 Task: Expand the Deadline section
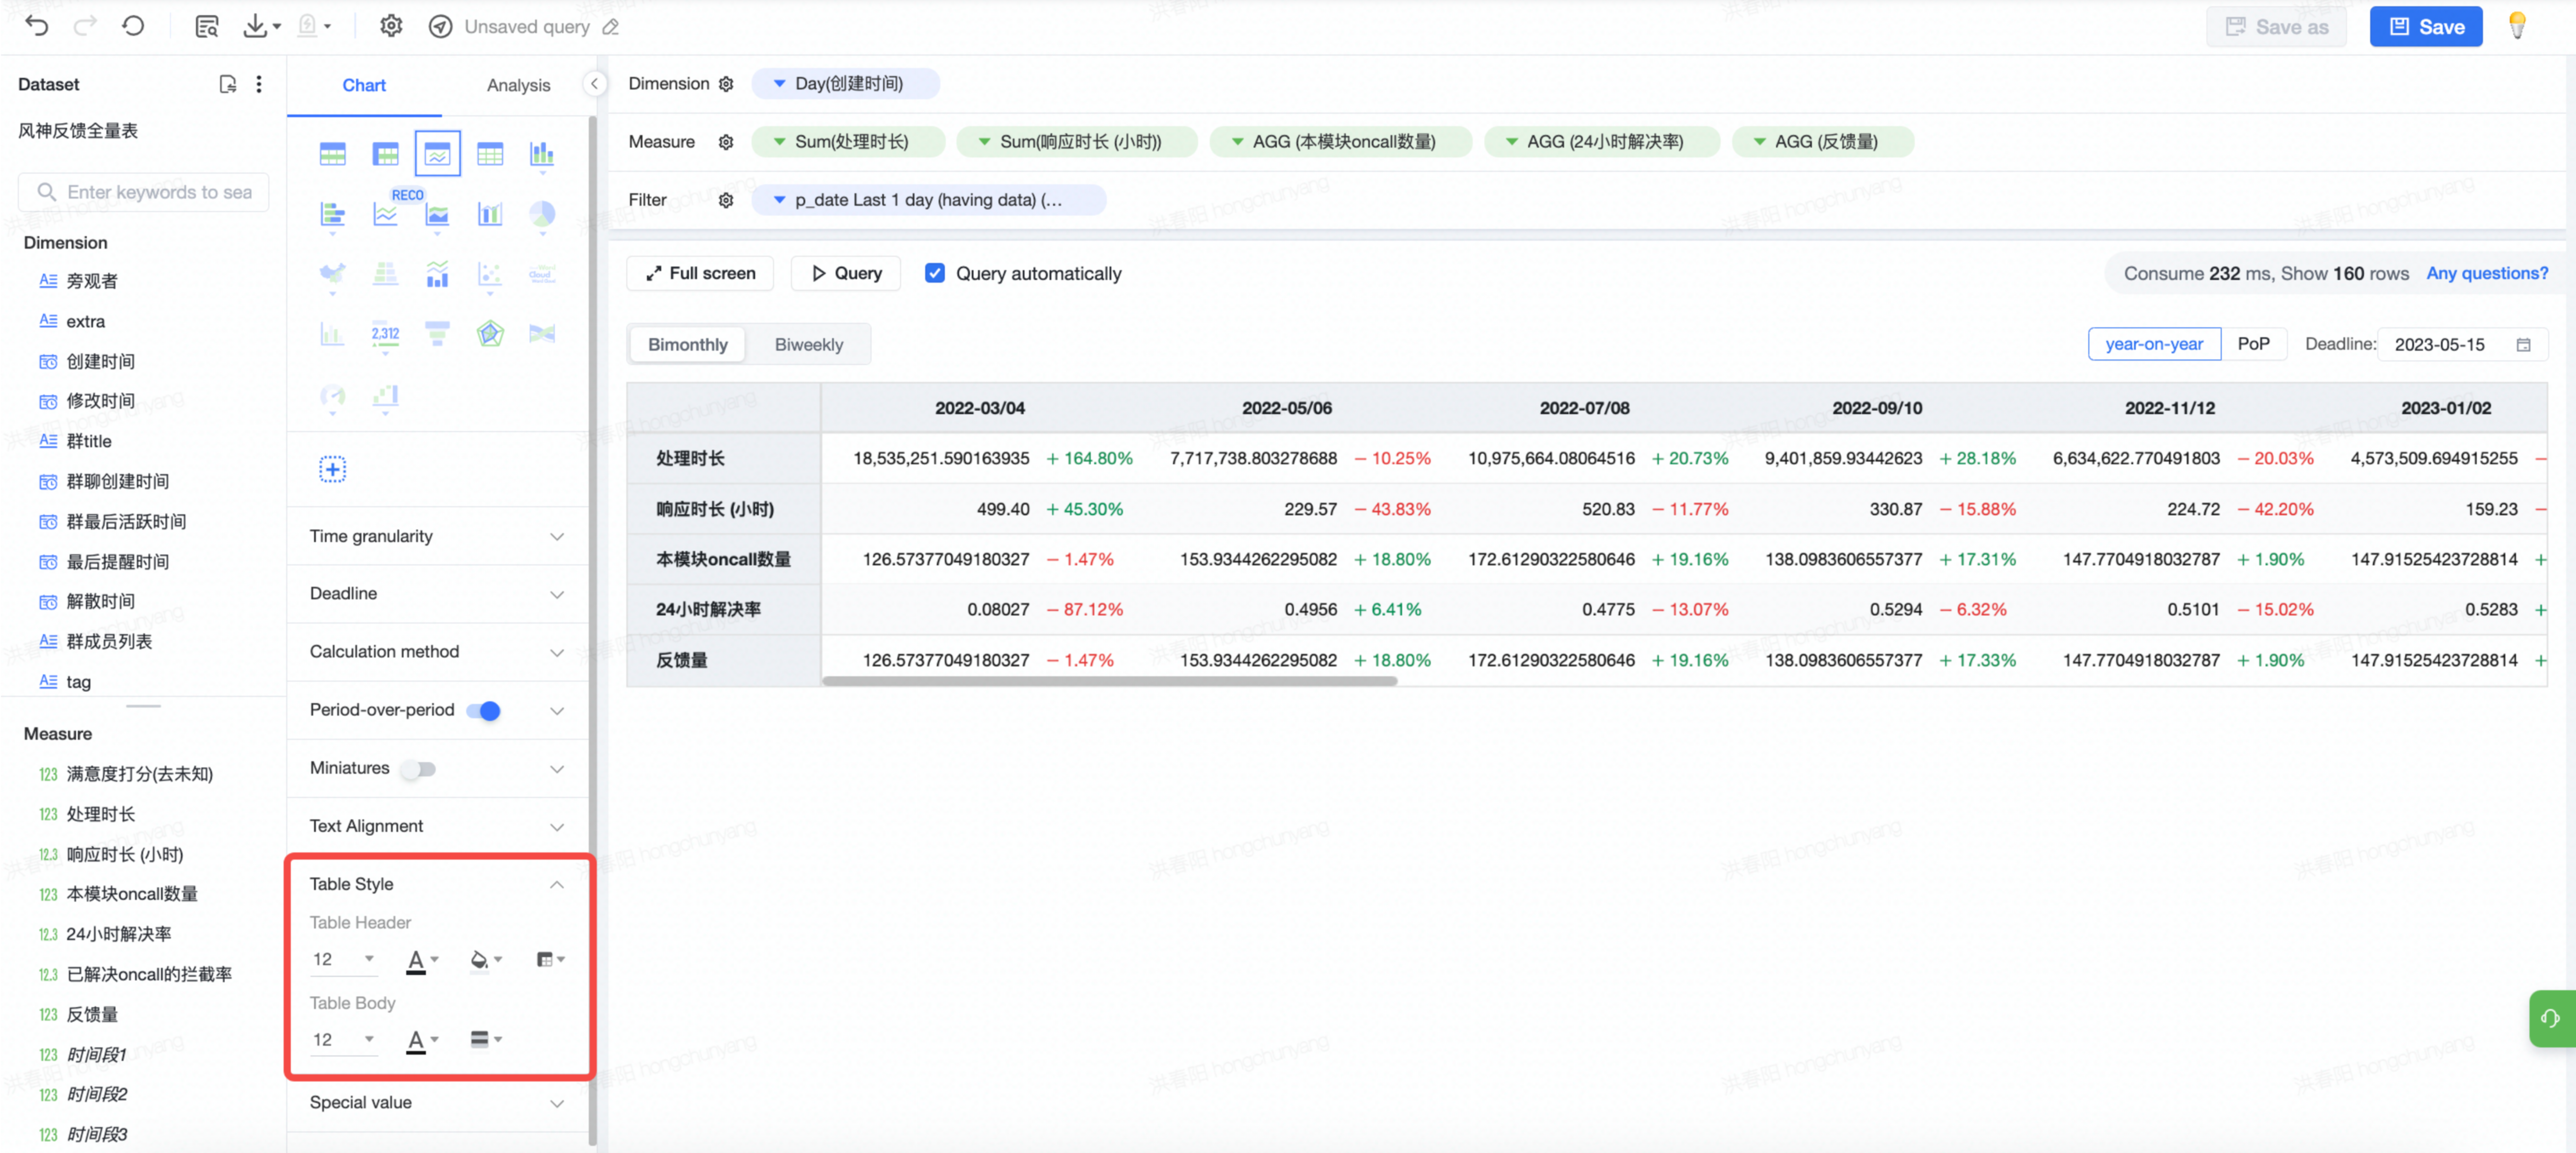click(437, 593)
